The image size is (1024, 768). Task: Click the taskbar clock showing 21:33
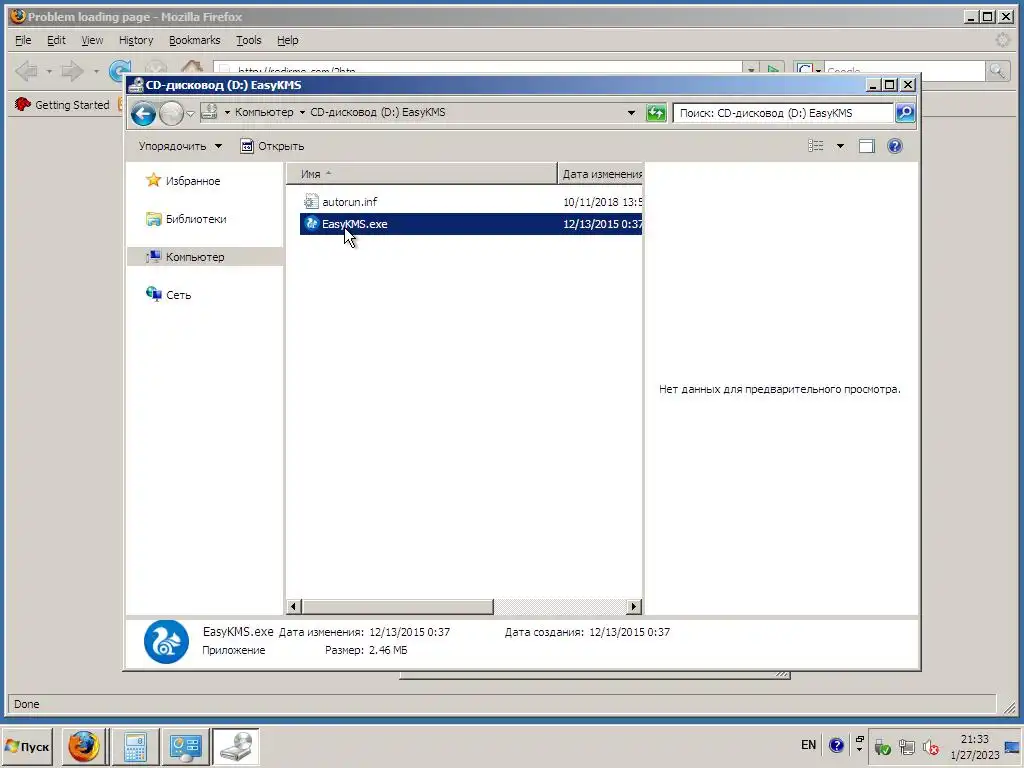pyautogui.click(x=974, y=747)
